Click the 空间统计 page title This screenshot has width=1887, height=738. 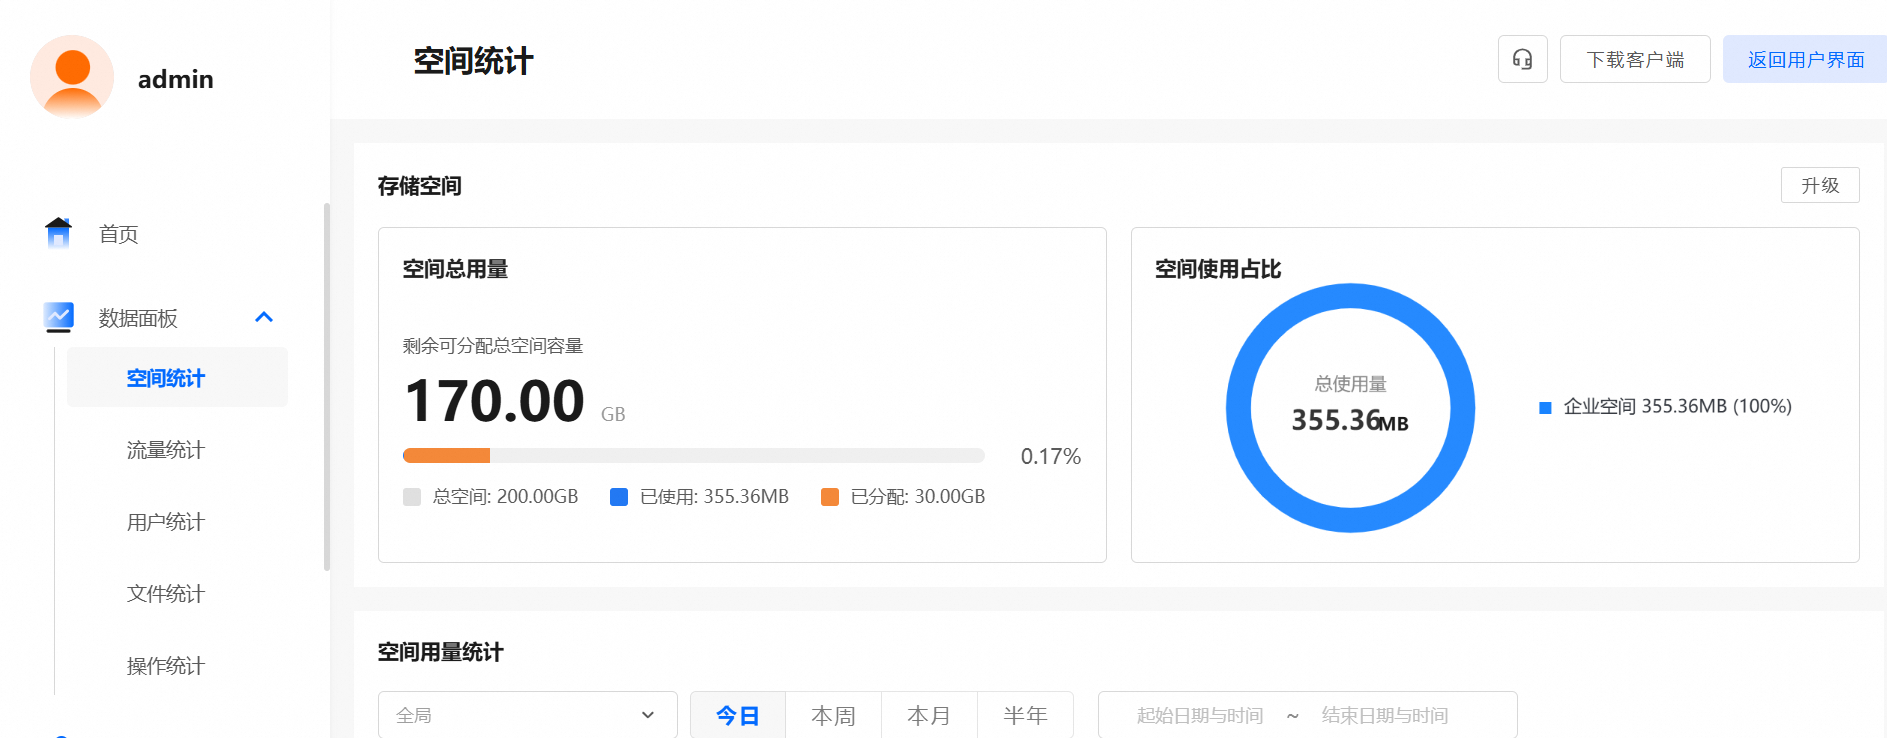(x=473, y=61)
